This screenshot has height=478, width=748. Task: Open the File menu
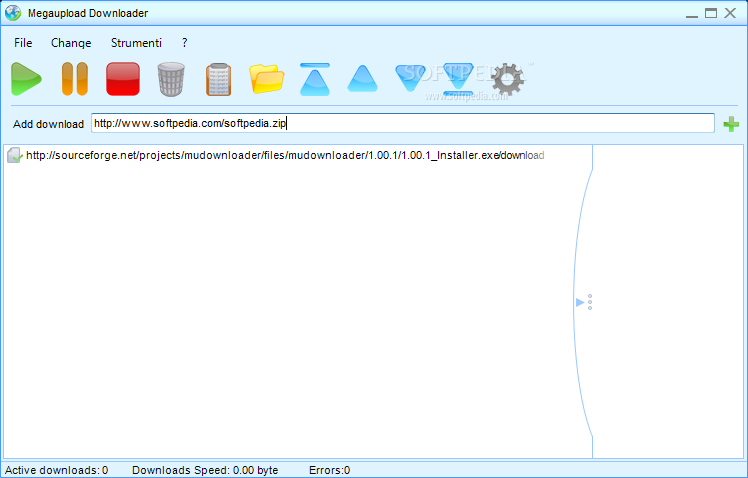(23, 43)
